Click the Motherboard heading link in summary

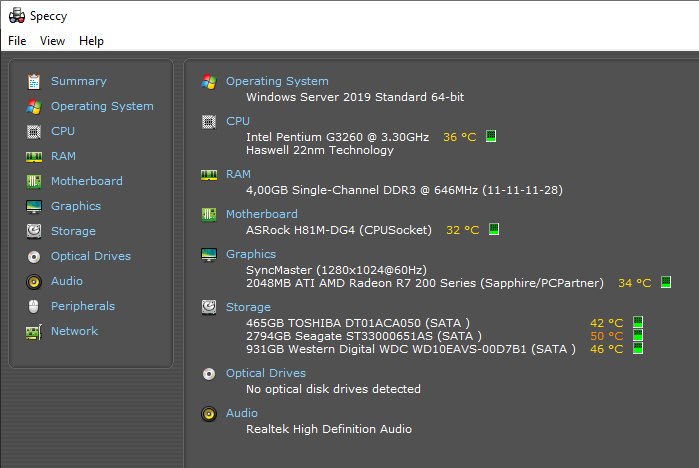point(262,214)
